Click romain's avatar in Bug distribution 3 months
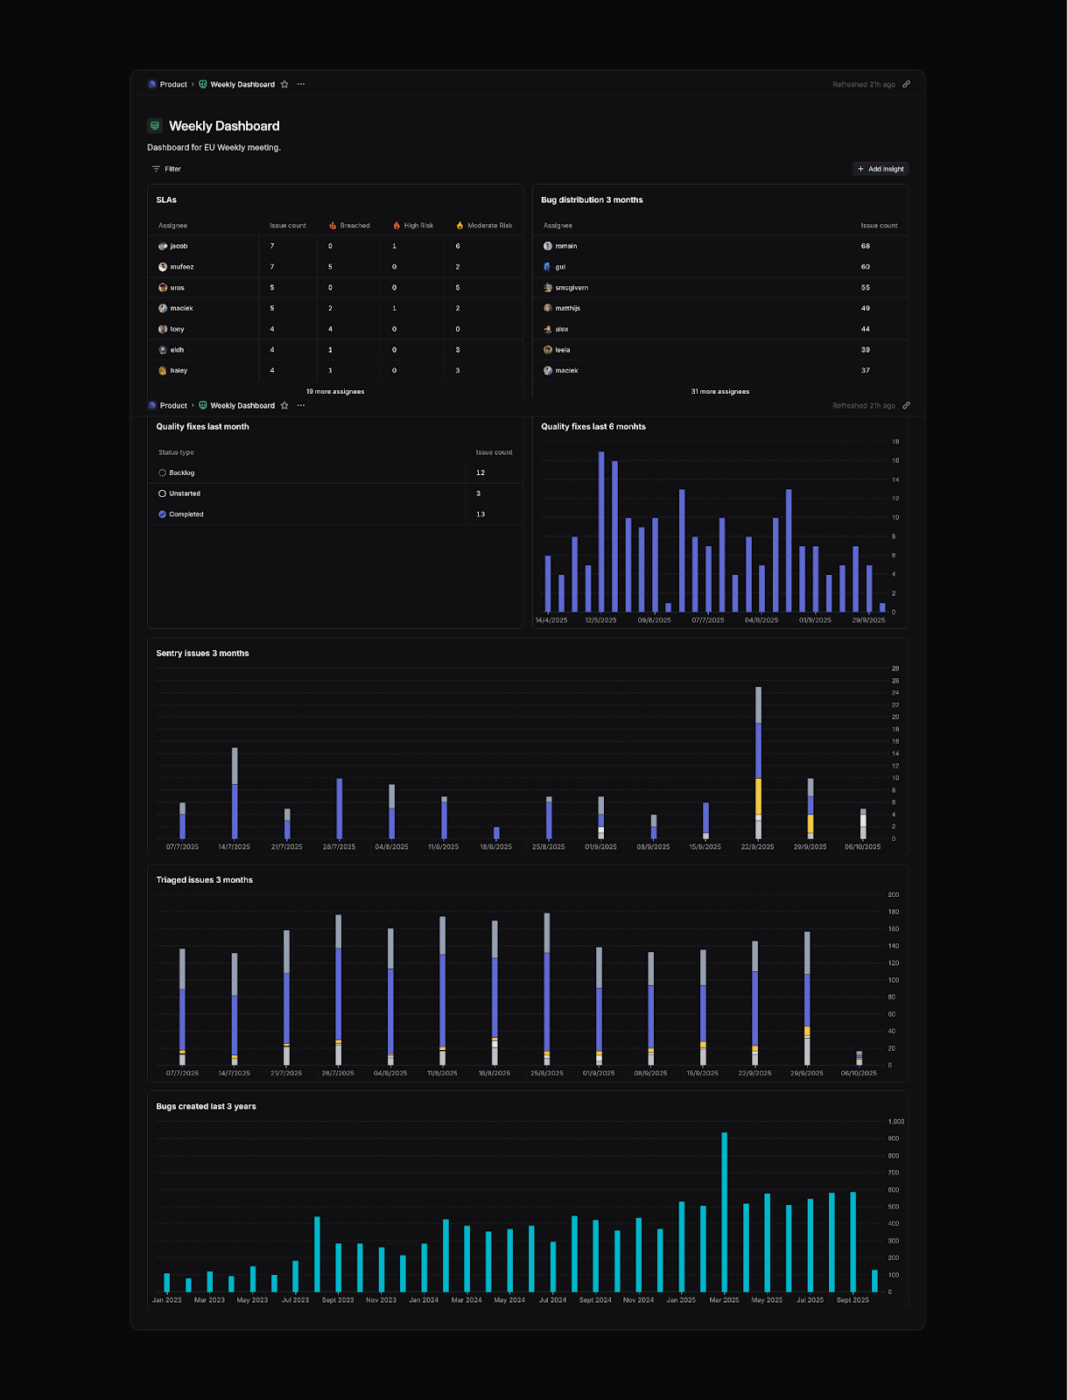Viewport: 1067px width, 1400px height. click(x=547, y=246)
